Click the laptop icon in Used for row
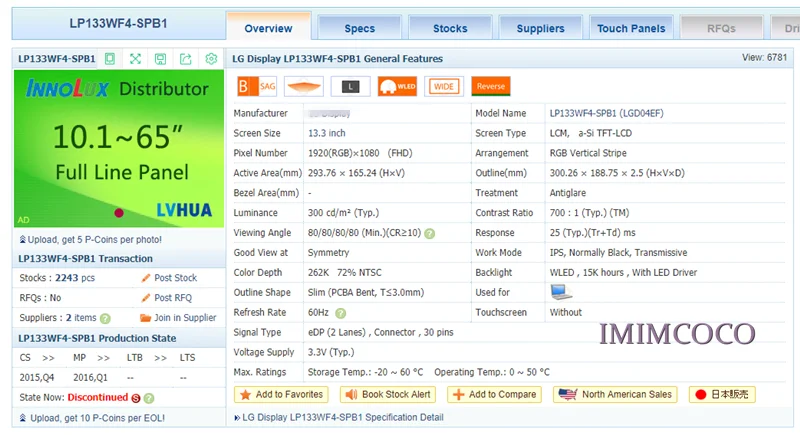The height and width of the screenshot is (435, 800). coord(560,292)
